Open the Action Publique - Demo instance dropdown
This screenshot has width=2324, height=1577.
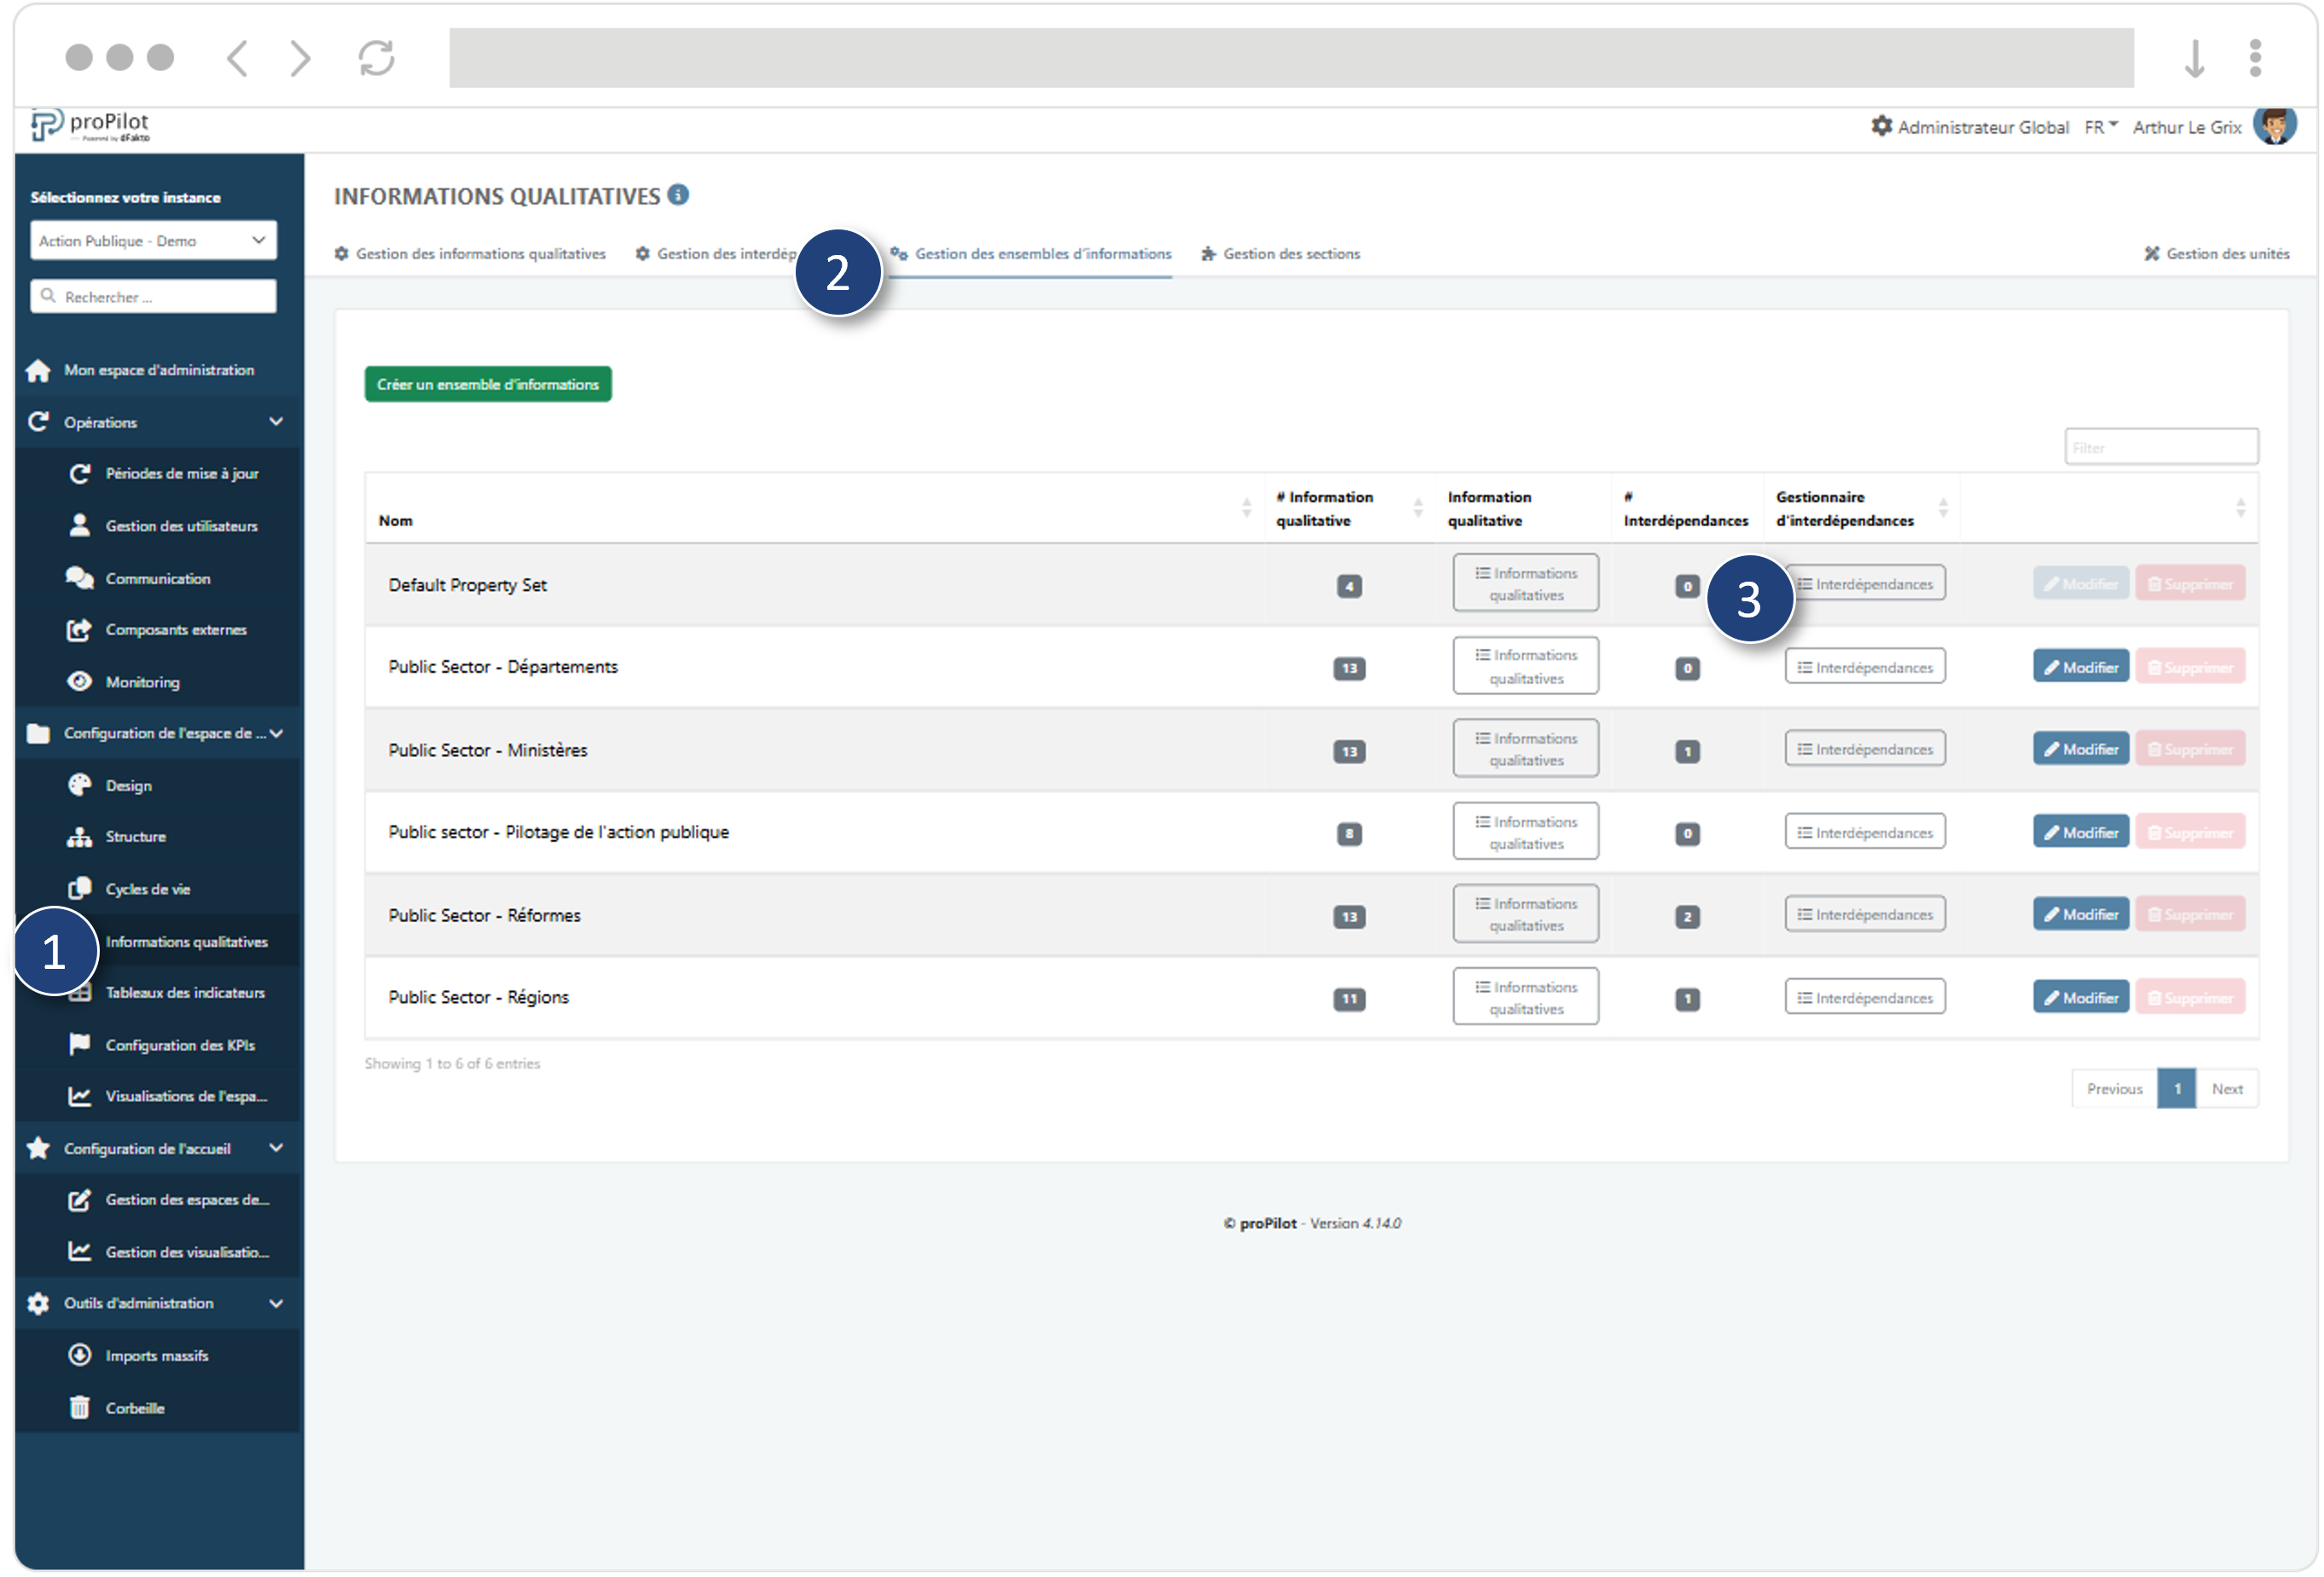coord(152,240)
